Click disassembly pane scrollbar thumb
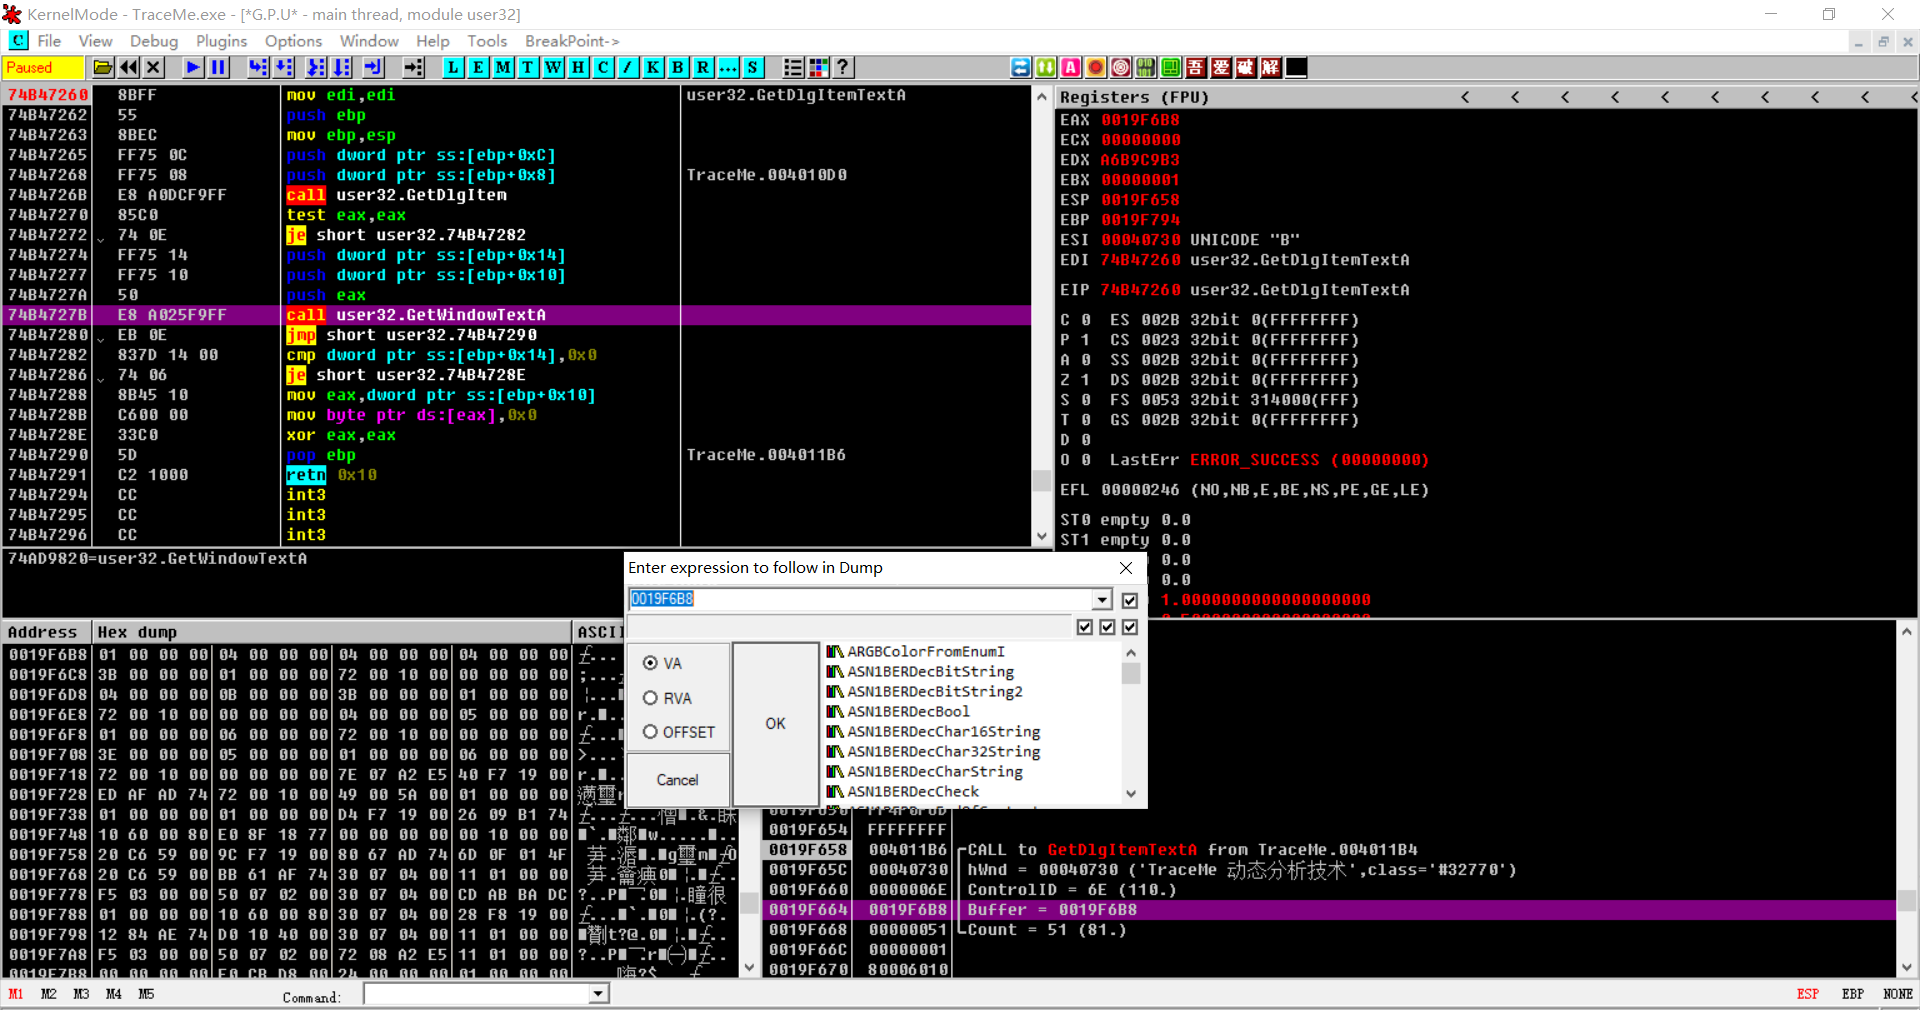This screenshot has height=1010, width=1920. pyautogui.click(x=1042, y=481)
